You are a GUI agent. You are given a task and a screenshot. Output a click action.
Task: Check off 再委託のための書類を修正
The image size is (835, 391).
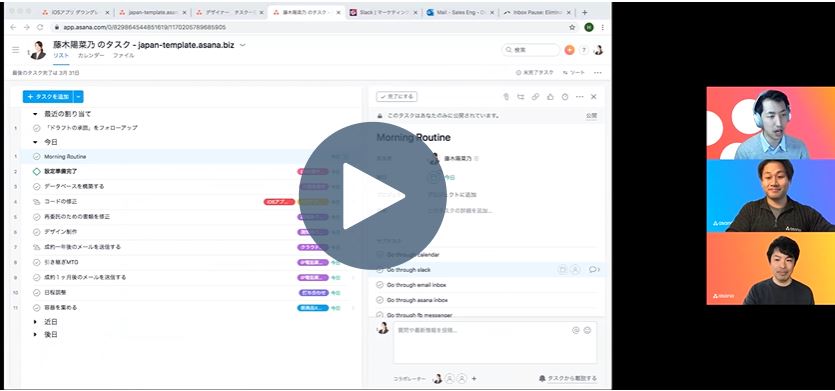click(x=36, y=217)
